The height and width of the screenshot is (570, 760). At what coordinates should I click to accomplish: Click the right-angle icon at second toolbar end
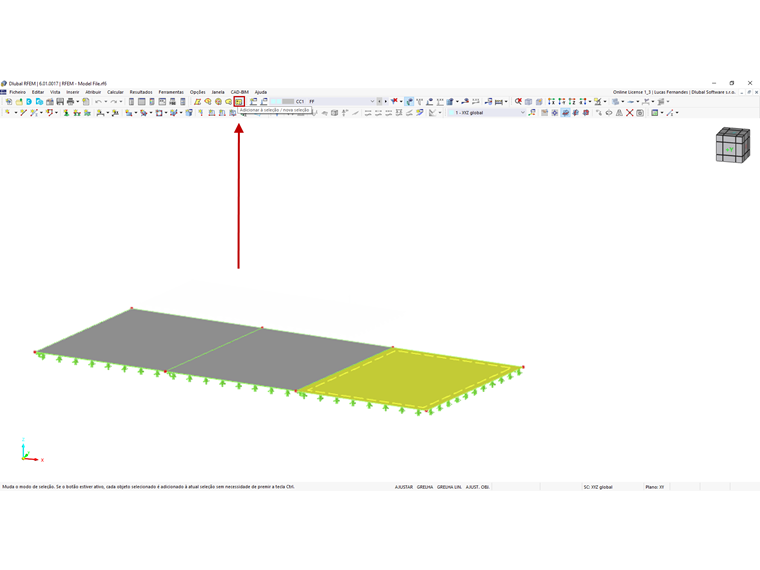coord(670,112)
